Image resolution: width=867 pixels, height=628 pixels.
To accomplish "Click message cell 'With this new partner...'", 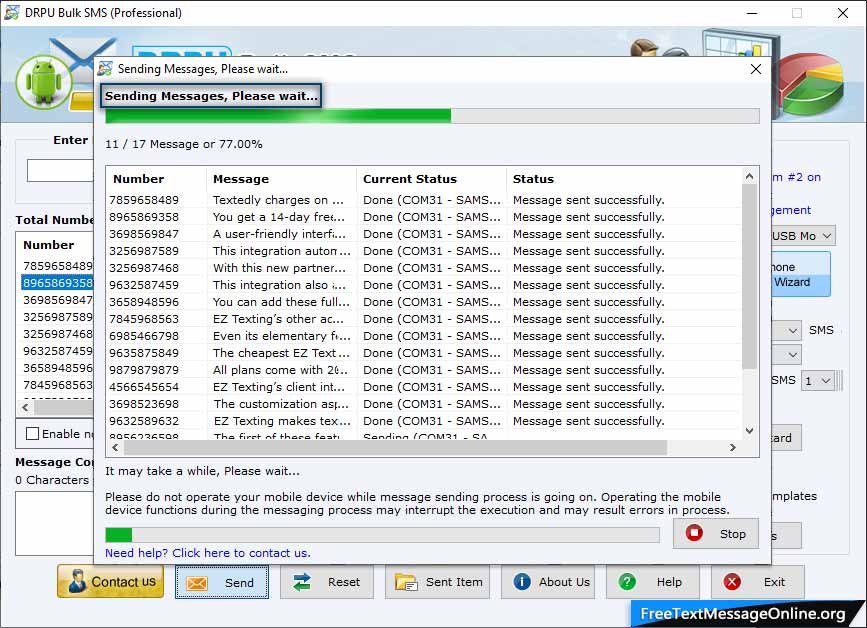I will (279, 268).
